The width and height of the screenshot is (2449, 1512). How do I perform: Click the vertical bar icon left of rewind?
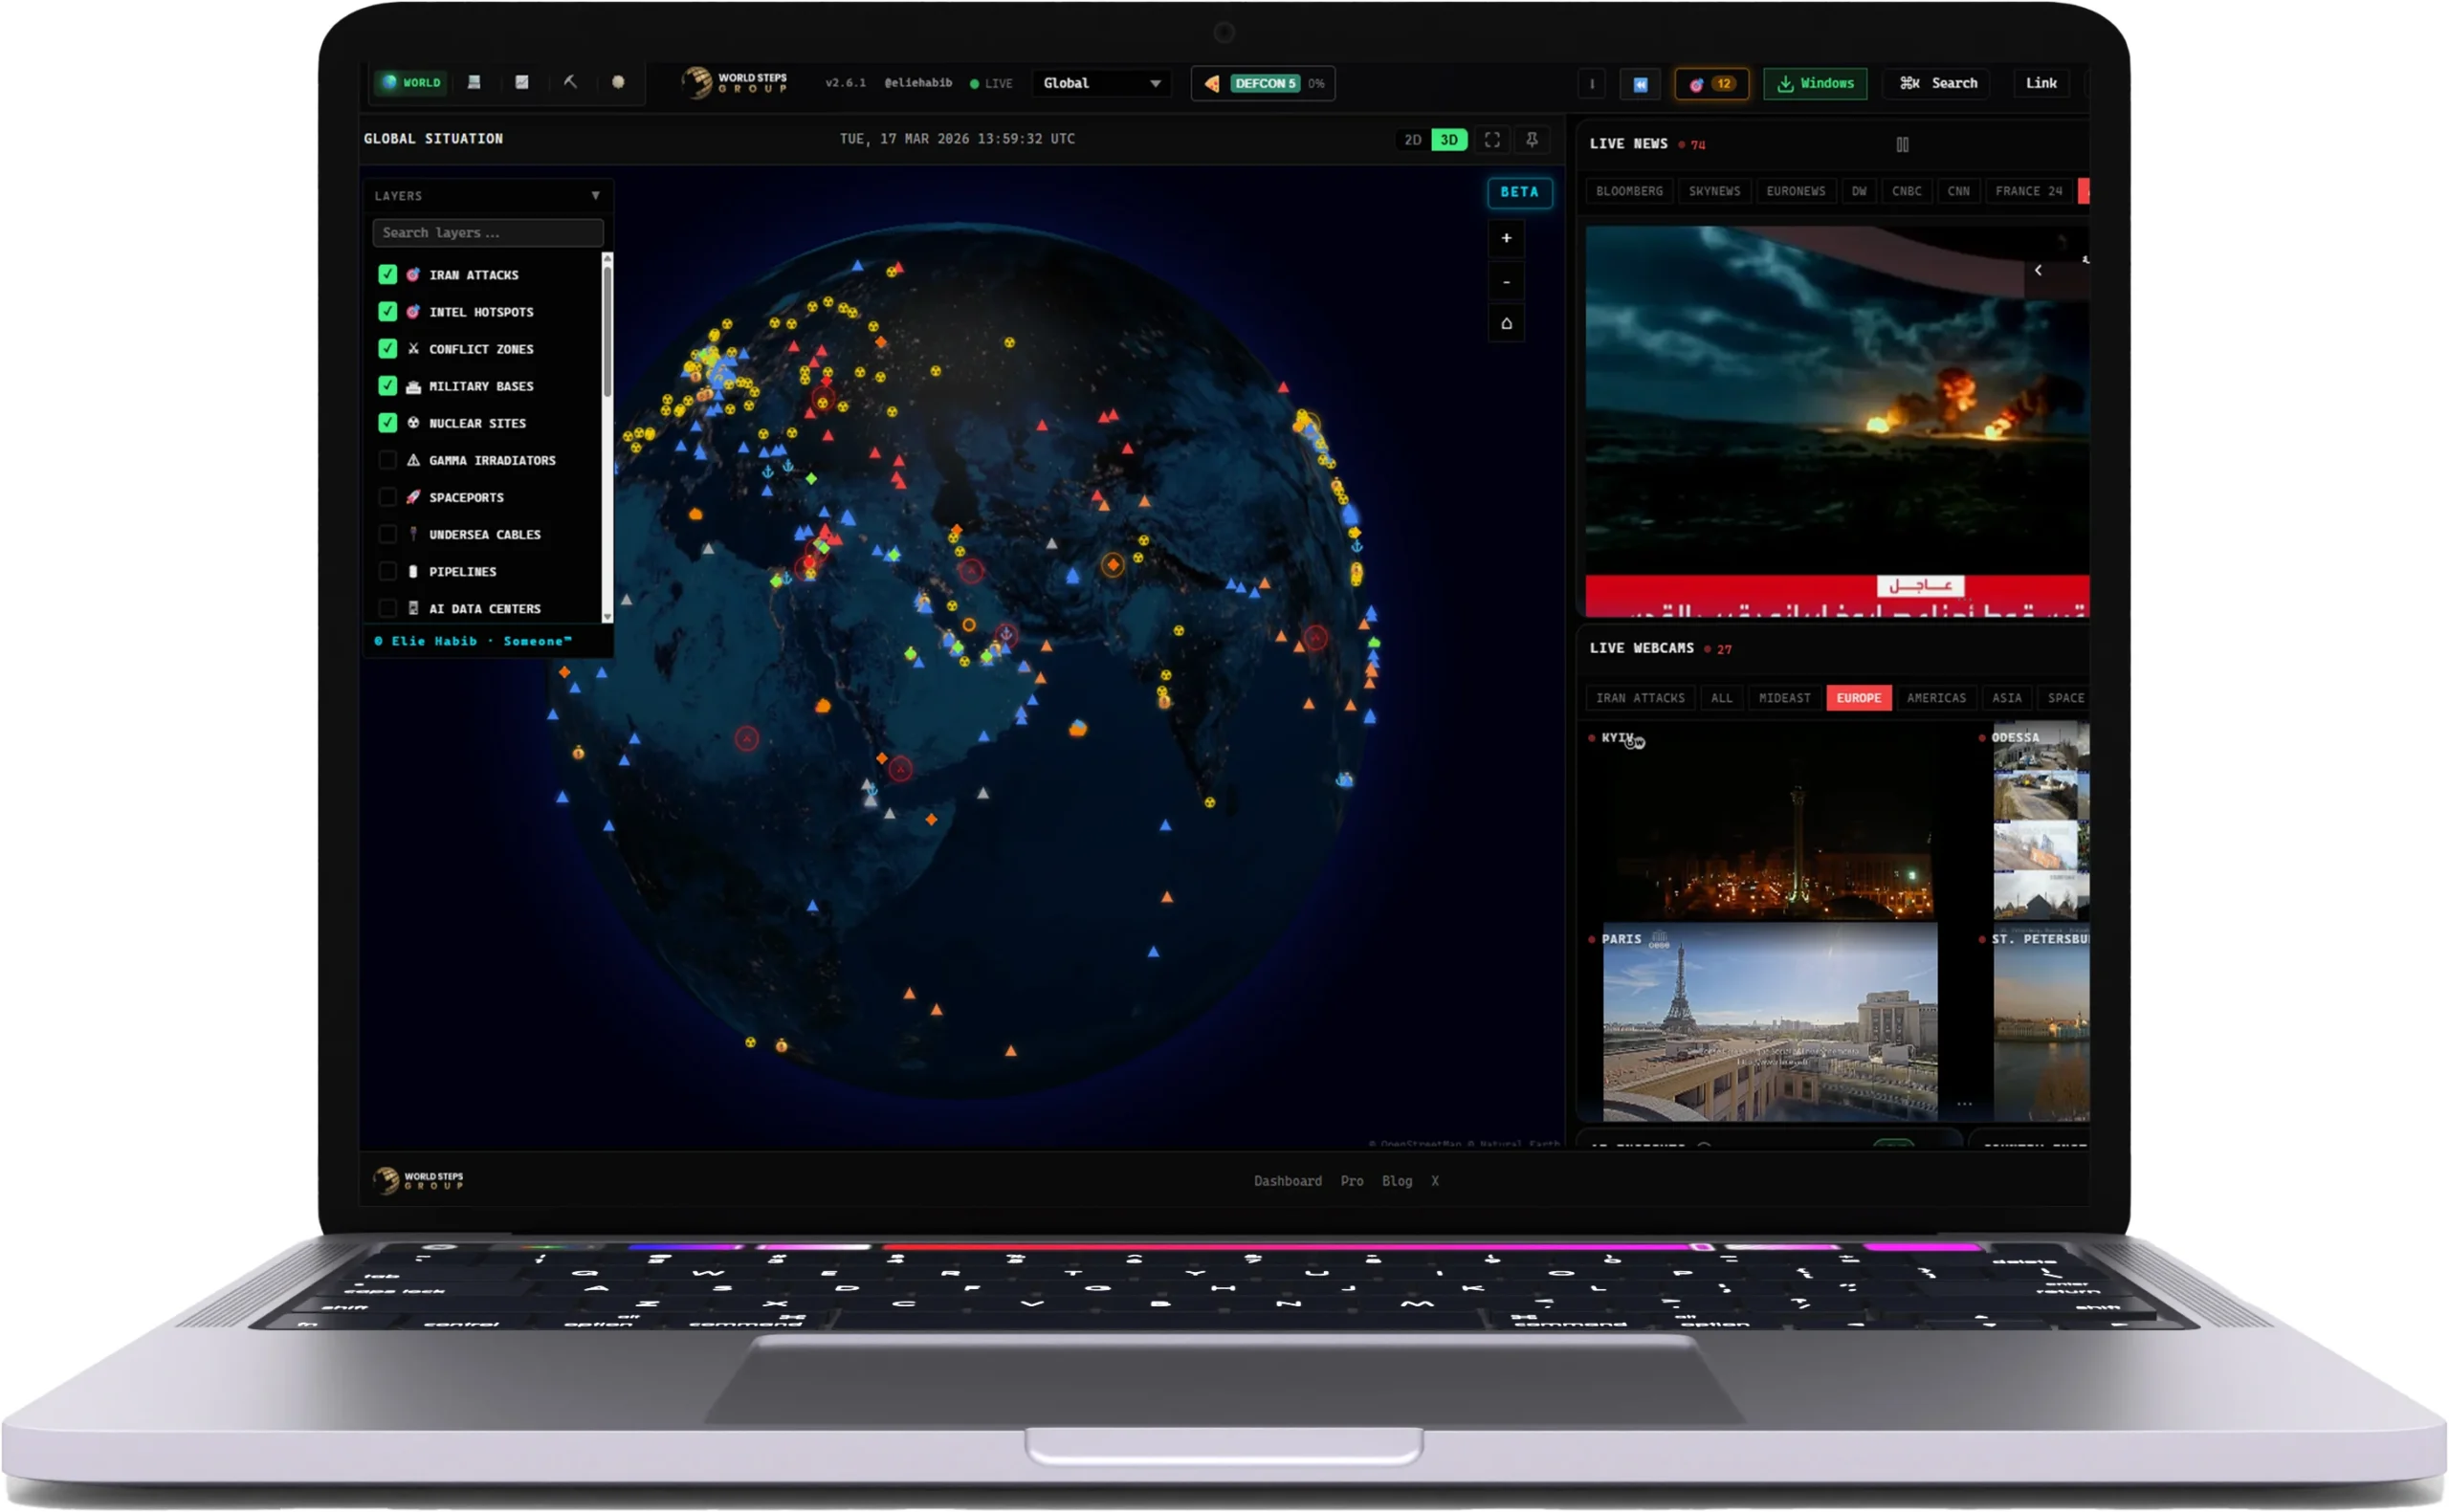coord(1592,84)
